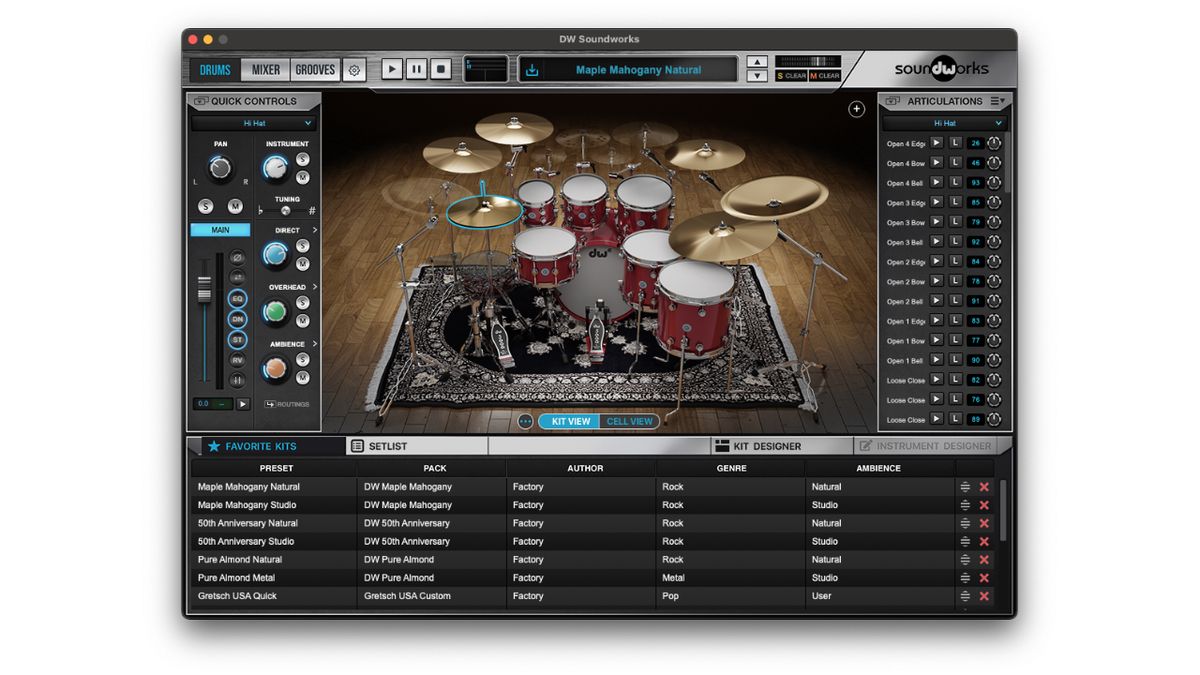Switch to the MIXER tab
Screen dimensions: 1200x675
click(265, 69)
